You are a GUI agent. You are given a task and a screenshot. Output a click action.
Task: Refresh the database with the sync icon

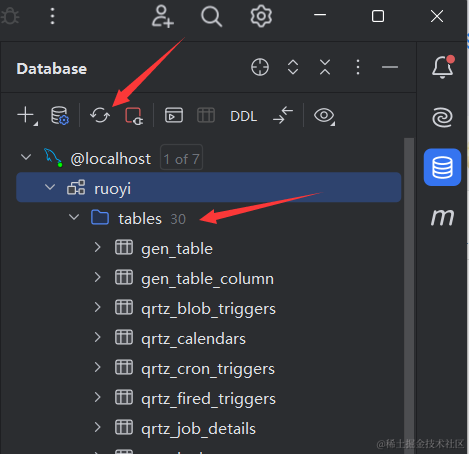(100, 115)
